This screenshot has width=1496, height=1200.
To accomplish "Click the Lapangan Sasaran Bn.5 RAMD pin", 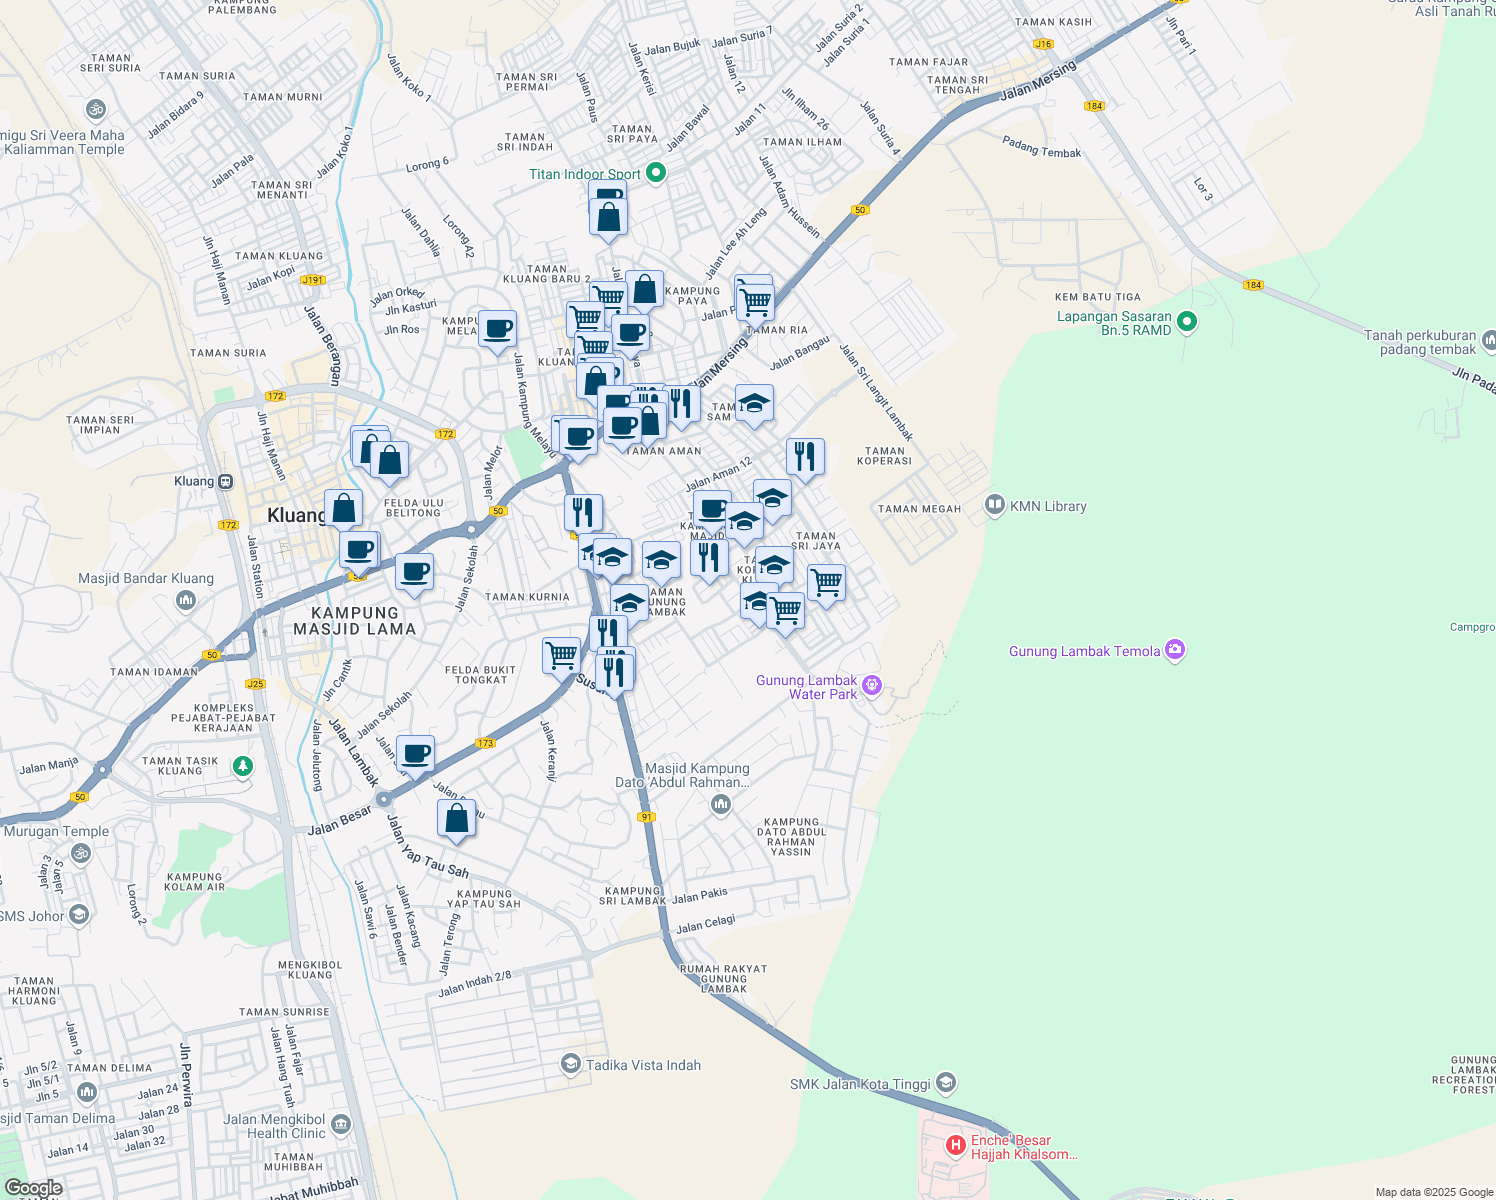I will 1187,322.
